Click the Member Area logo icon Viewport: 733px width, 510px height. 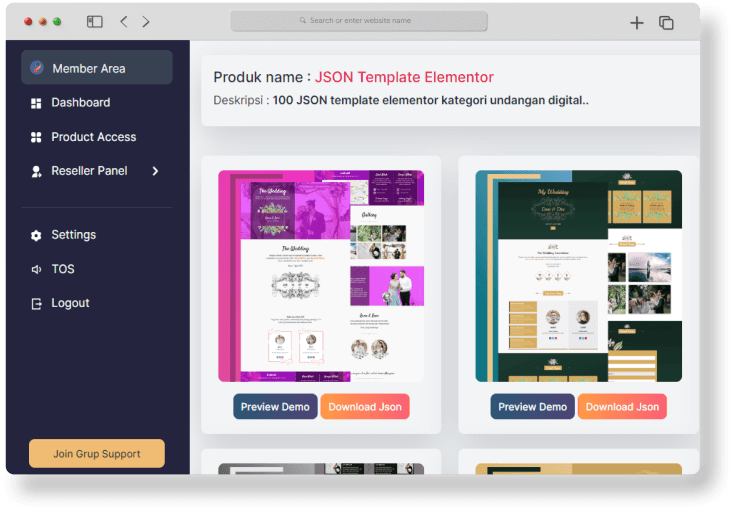[37, 68]
